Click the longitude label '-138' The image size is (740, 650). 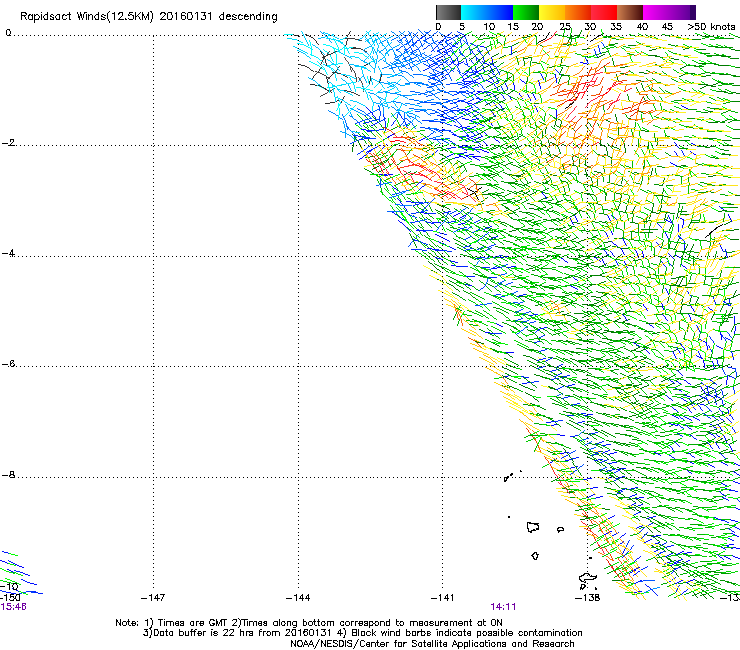[x=588, y=598]
